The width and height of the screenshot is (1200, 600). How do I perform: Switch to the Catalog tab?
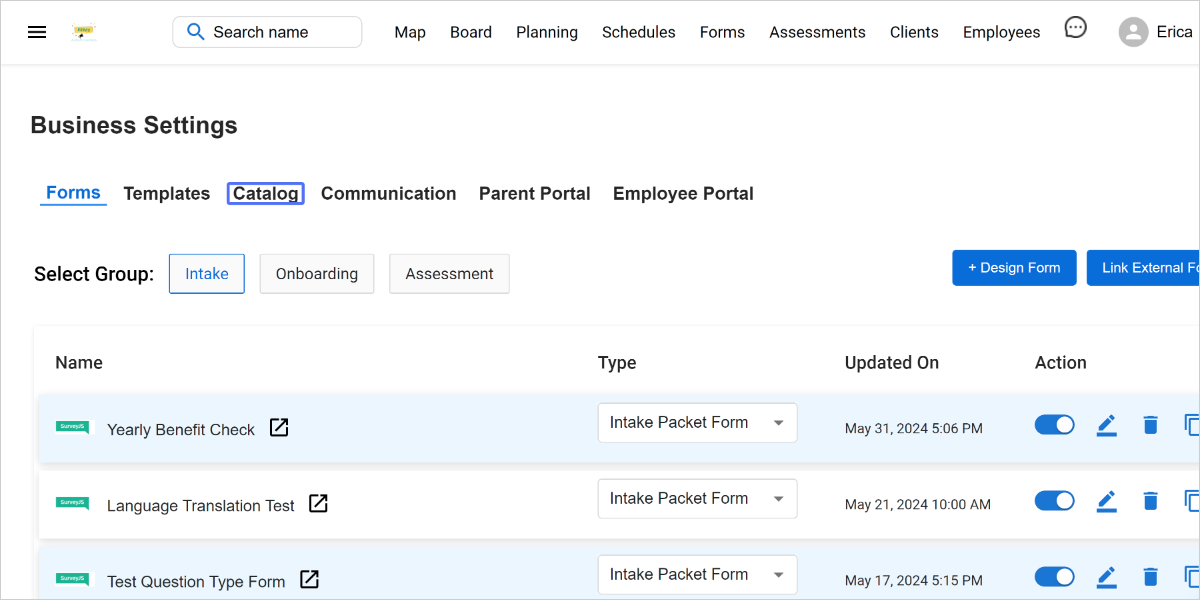[265, 194]
